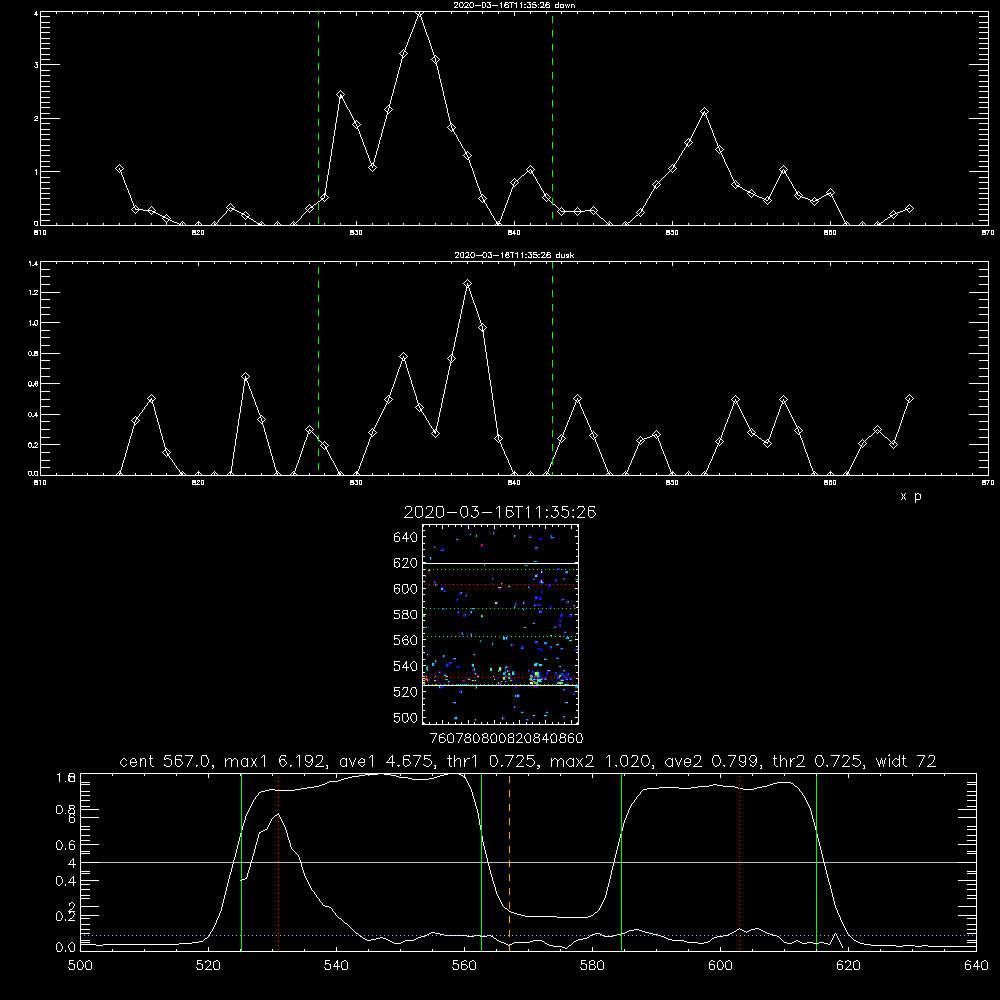The image size is (1000, 1000).
Task: Click left green dashed line in dusk plot
Action: (x=318, y=369)
